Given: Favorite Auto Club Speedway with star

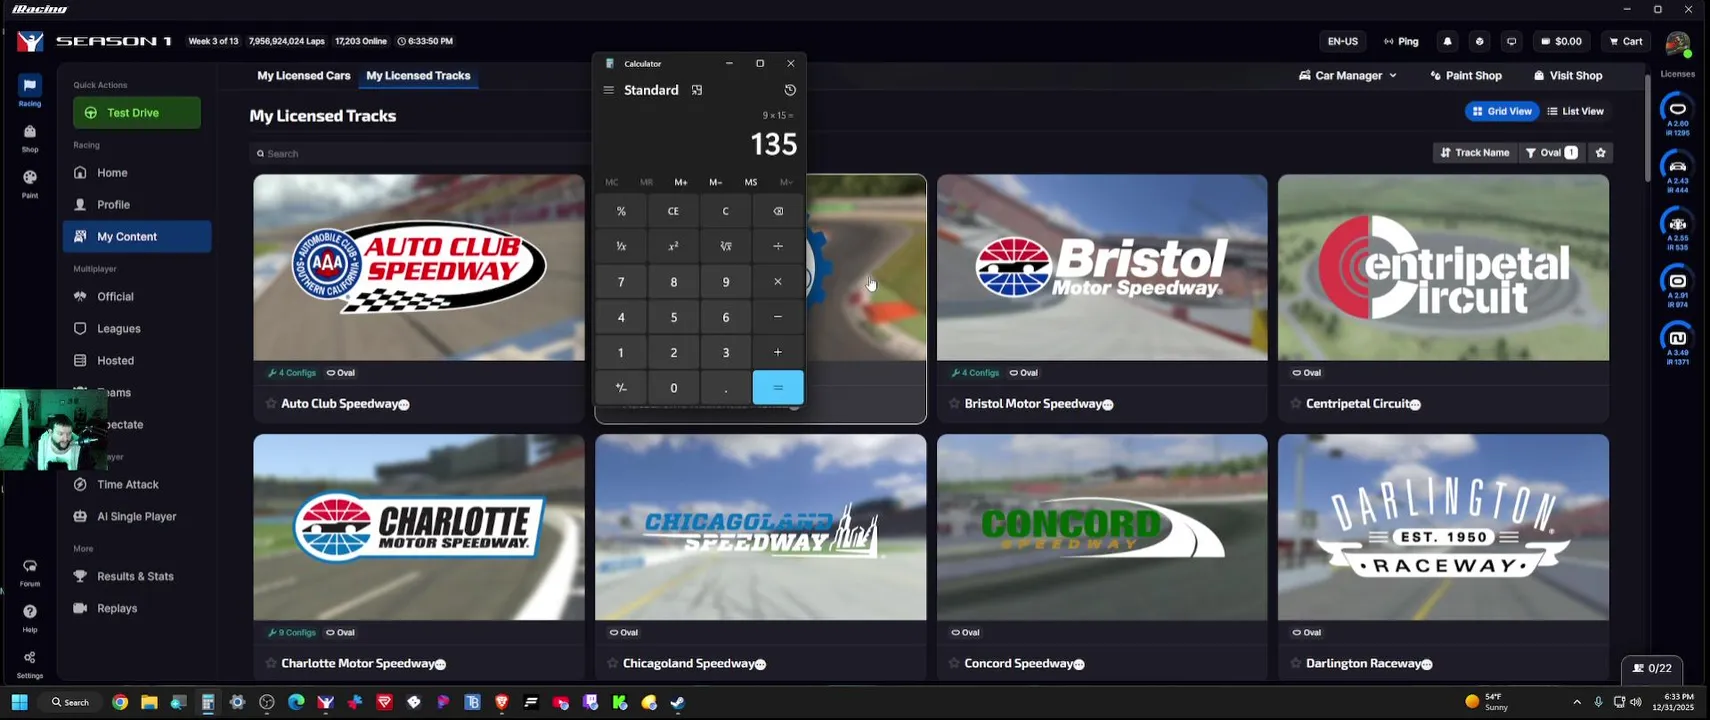Looking at the screenshot, I should [271, 403].
